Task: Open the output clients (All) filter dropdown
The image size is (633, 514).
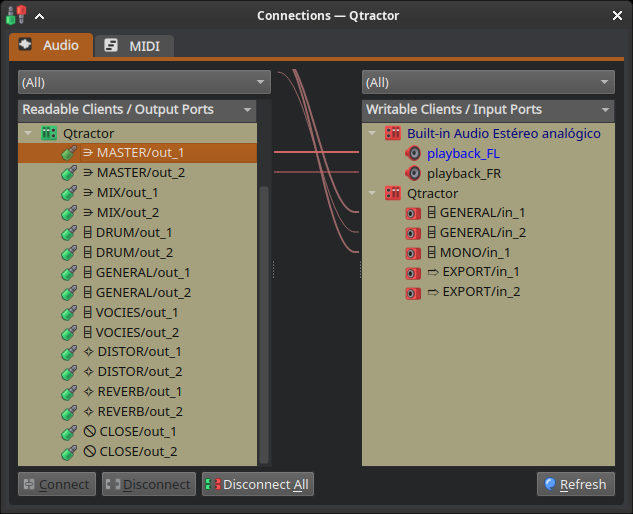Action: point(144,82)
